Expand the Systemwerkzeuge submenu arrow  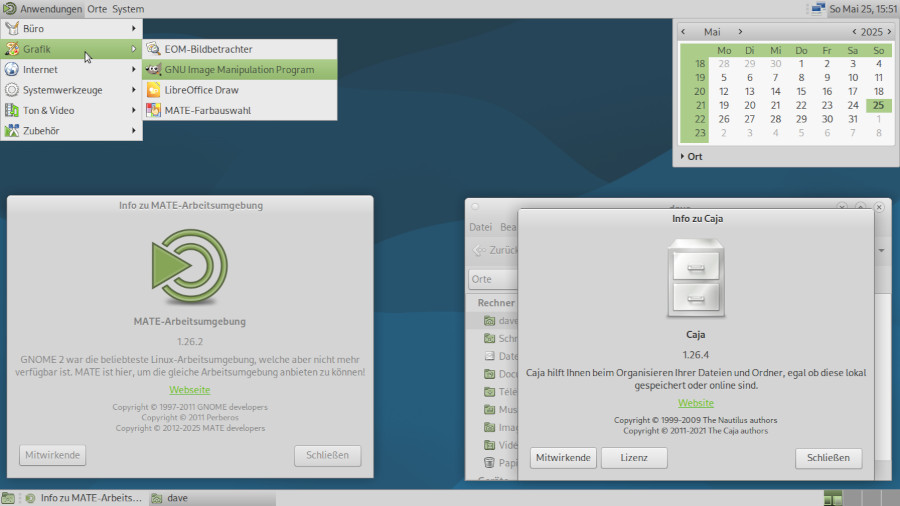pyautogui.click(x=134, y=90)
